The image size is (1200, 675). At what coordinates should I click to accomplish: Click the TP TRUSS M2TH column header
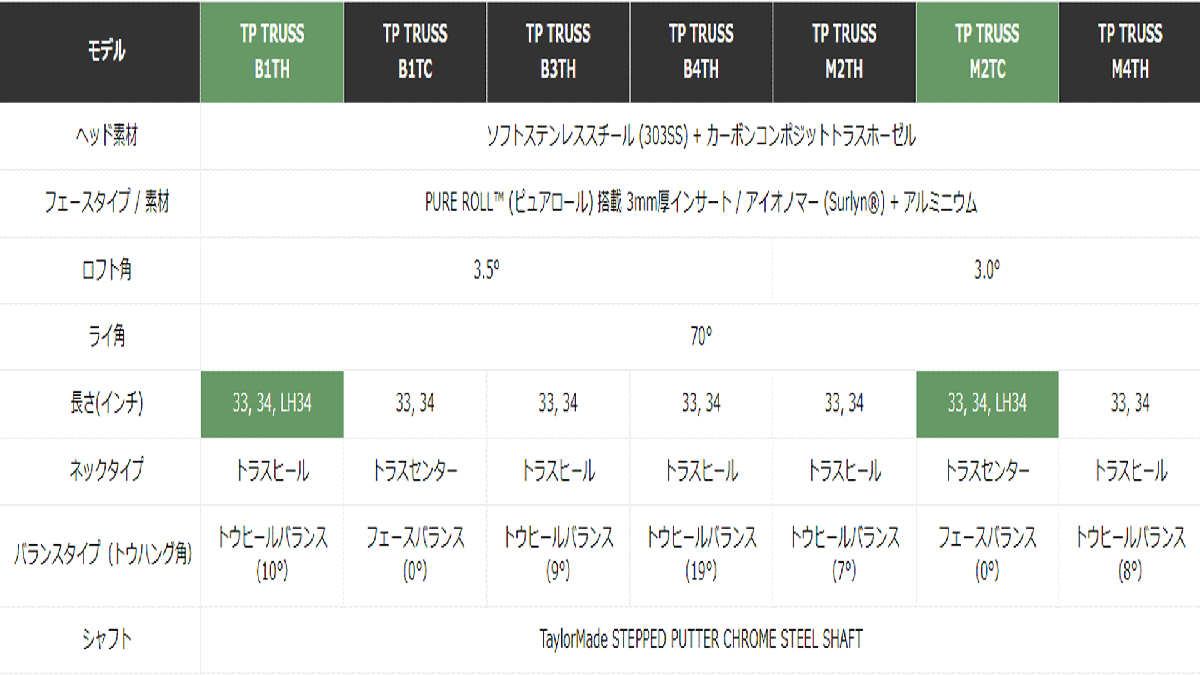[x=844, y=52]
